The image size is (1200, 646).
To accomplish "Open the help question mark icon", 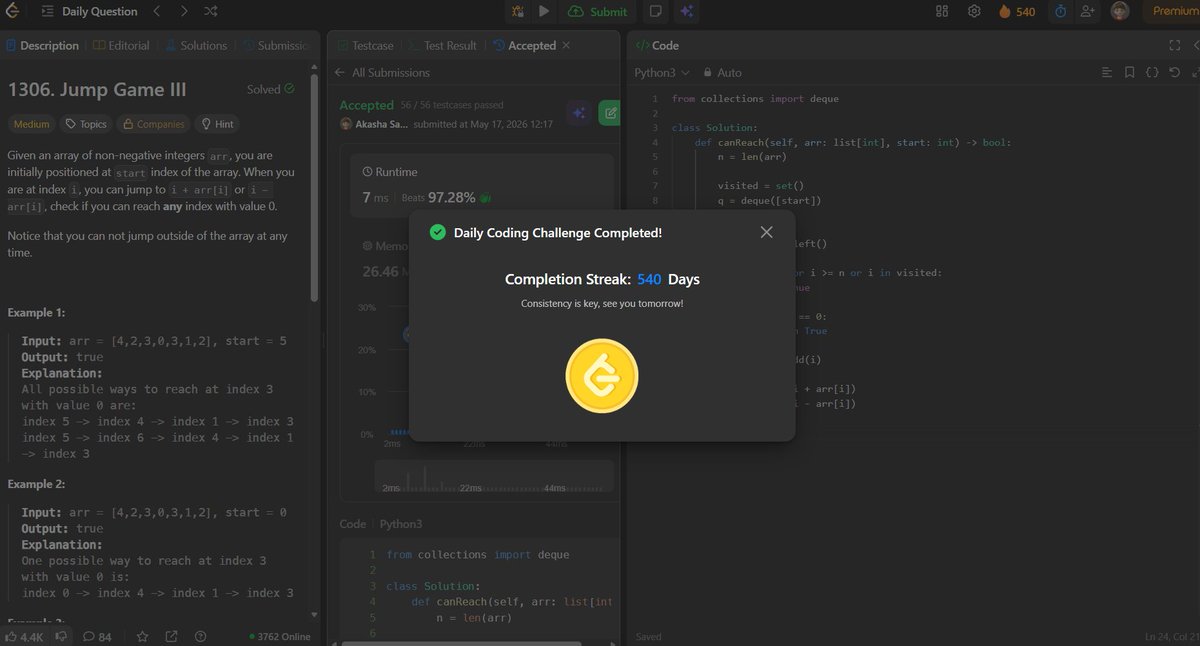I will [200, 636].
